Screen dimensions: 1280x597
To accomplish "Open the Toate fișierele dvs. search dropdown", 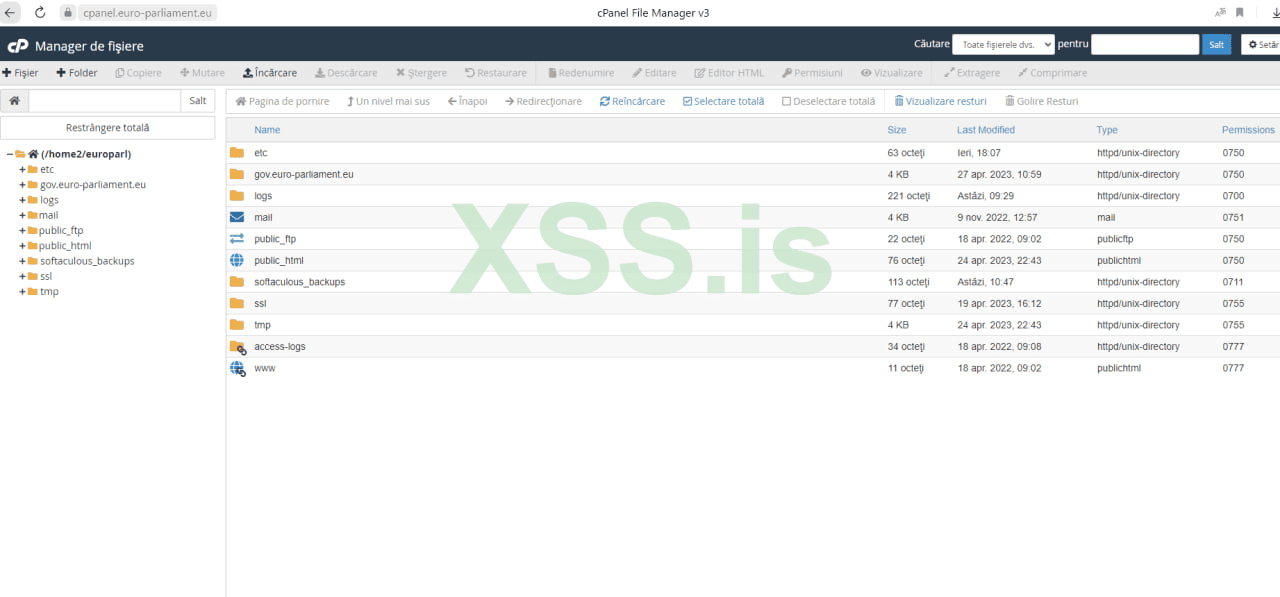I will (x=1003, y=45).
